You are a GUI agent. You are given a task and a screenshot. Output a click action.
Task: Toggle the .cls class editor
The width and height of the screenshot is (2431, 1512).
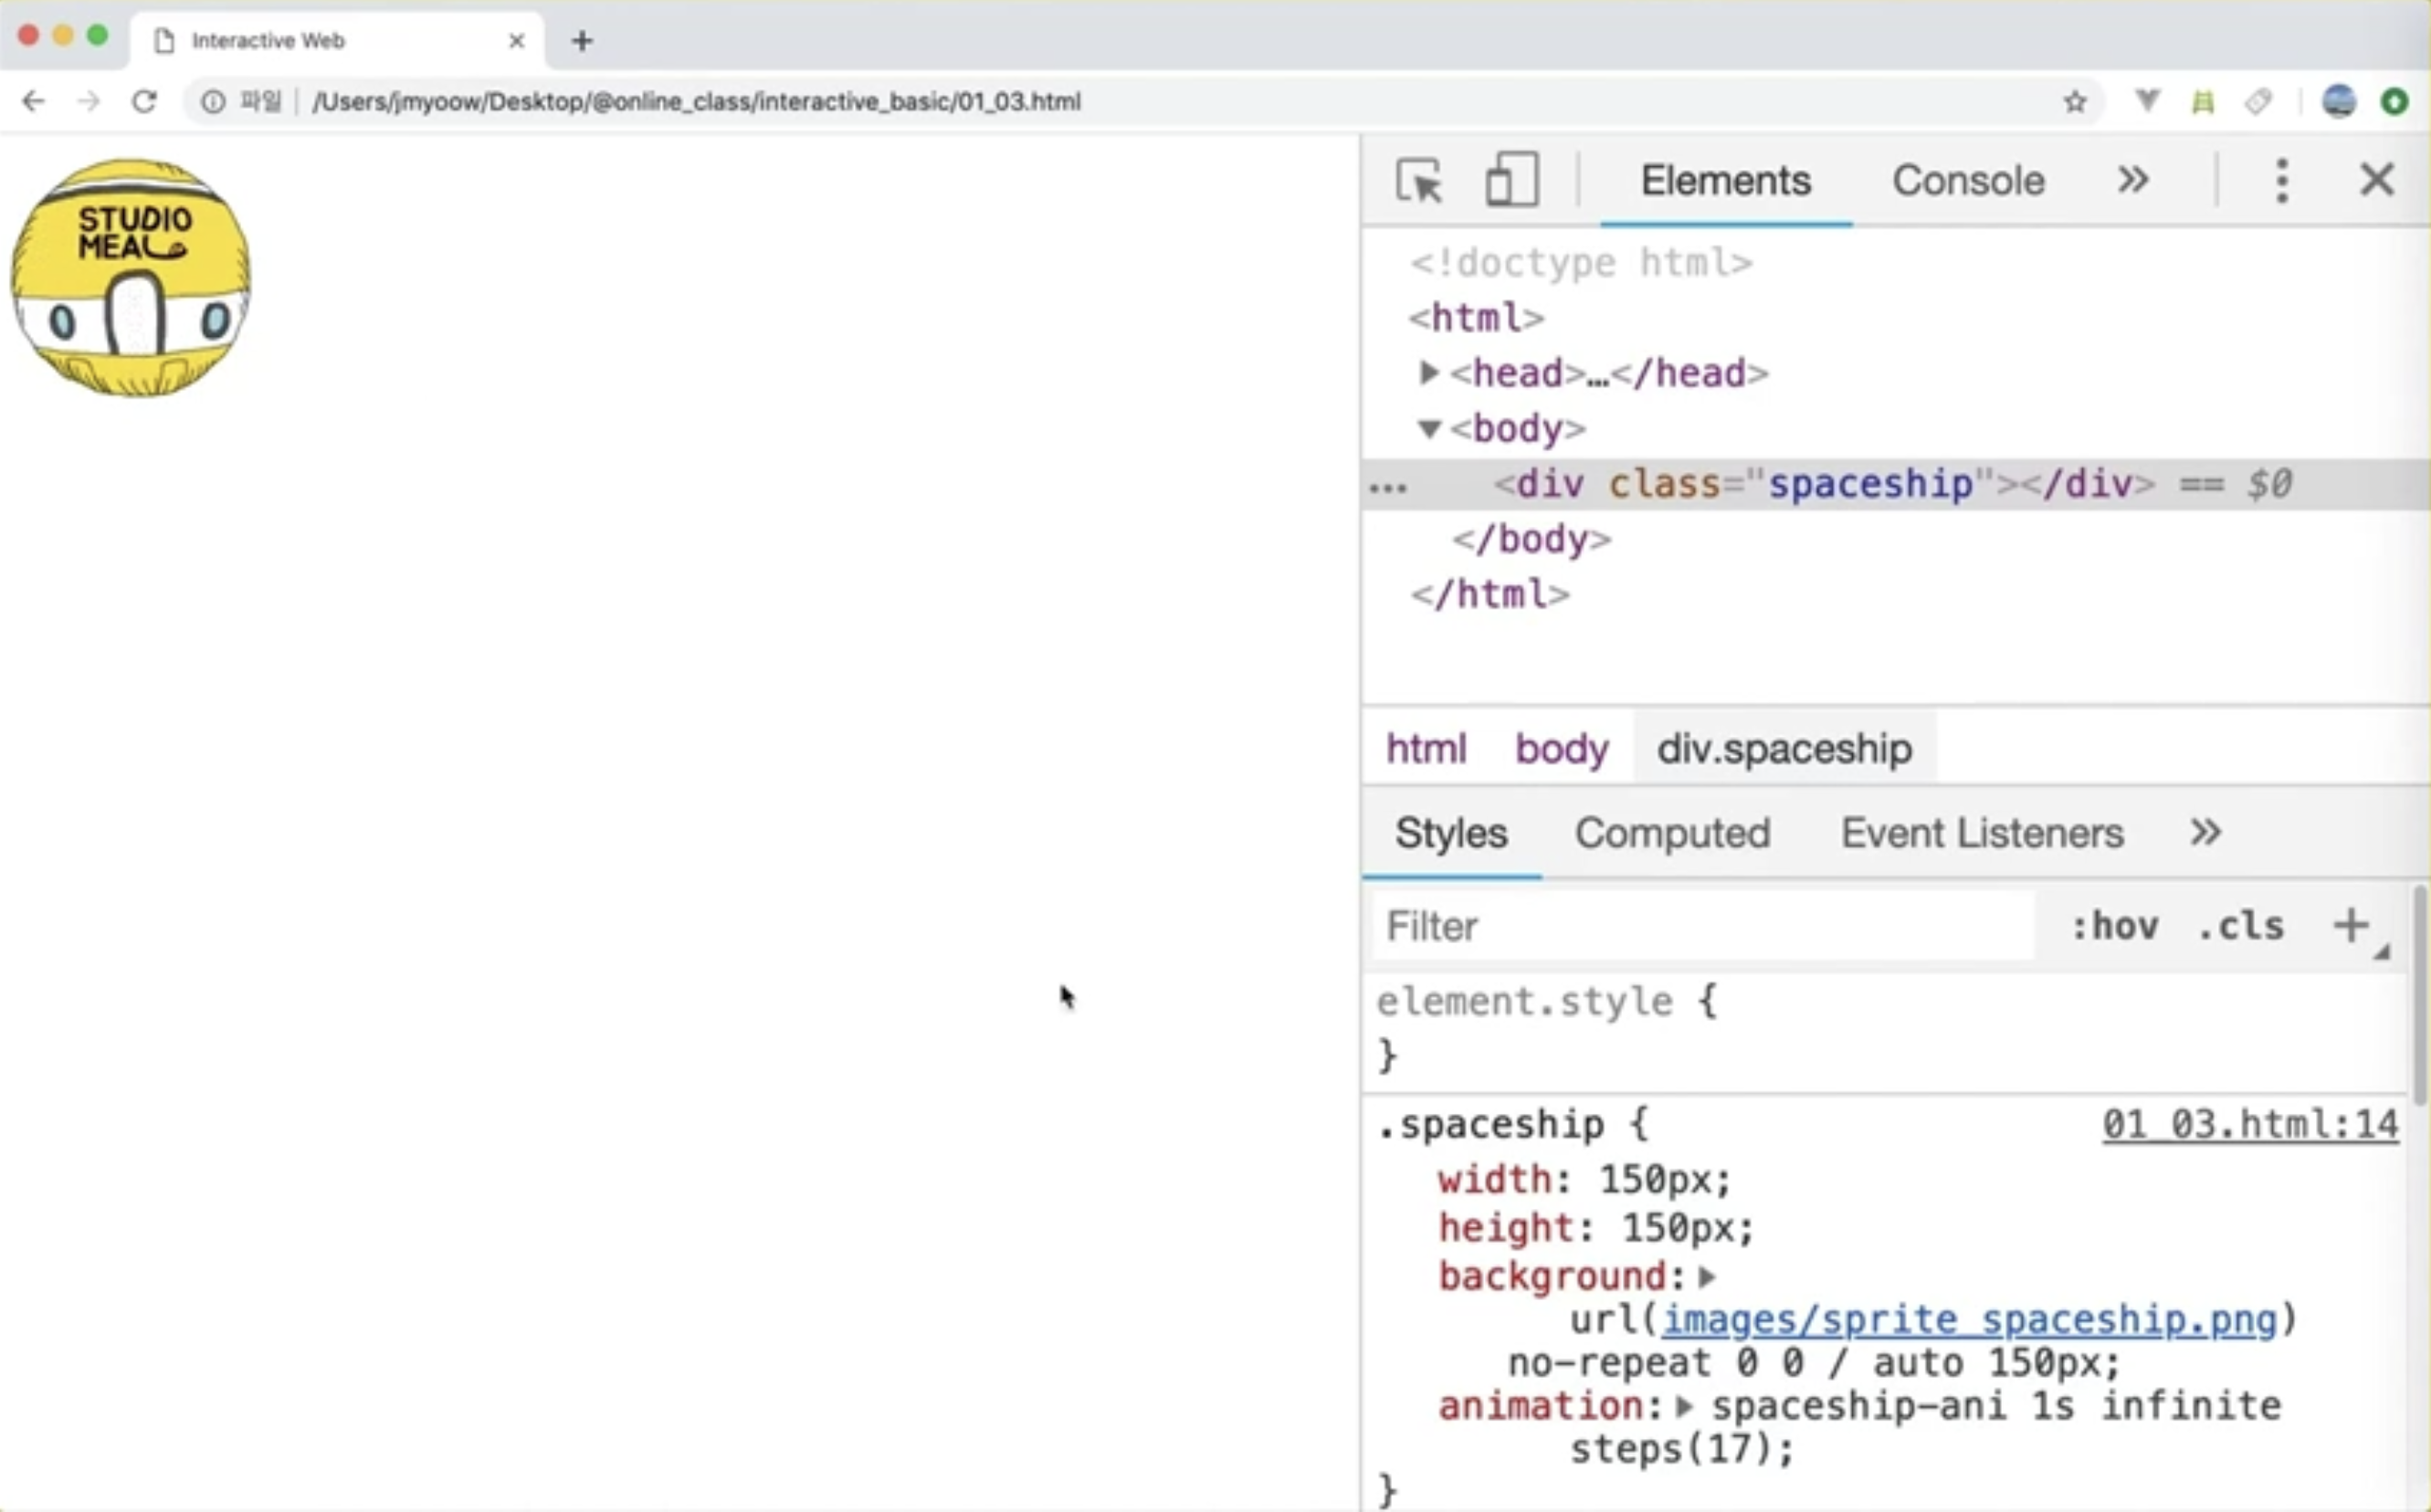coord(2241,926)
